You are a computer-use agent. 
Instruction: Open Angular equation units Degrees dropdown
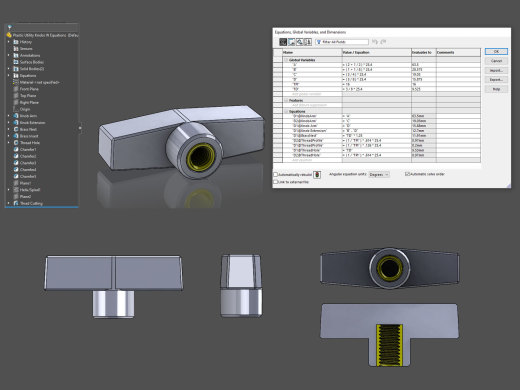379,175
